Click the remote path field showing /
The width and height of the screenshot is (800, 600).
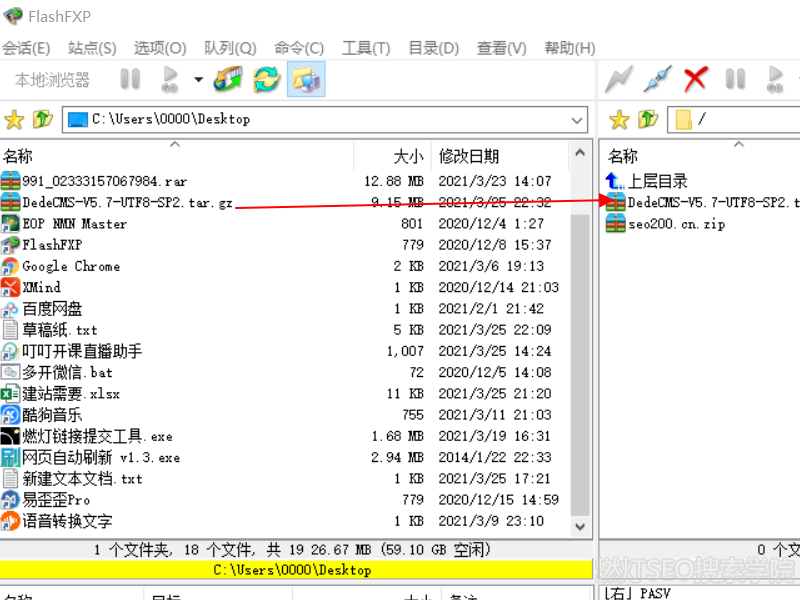click(735, 120)
